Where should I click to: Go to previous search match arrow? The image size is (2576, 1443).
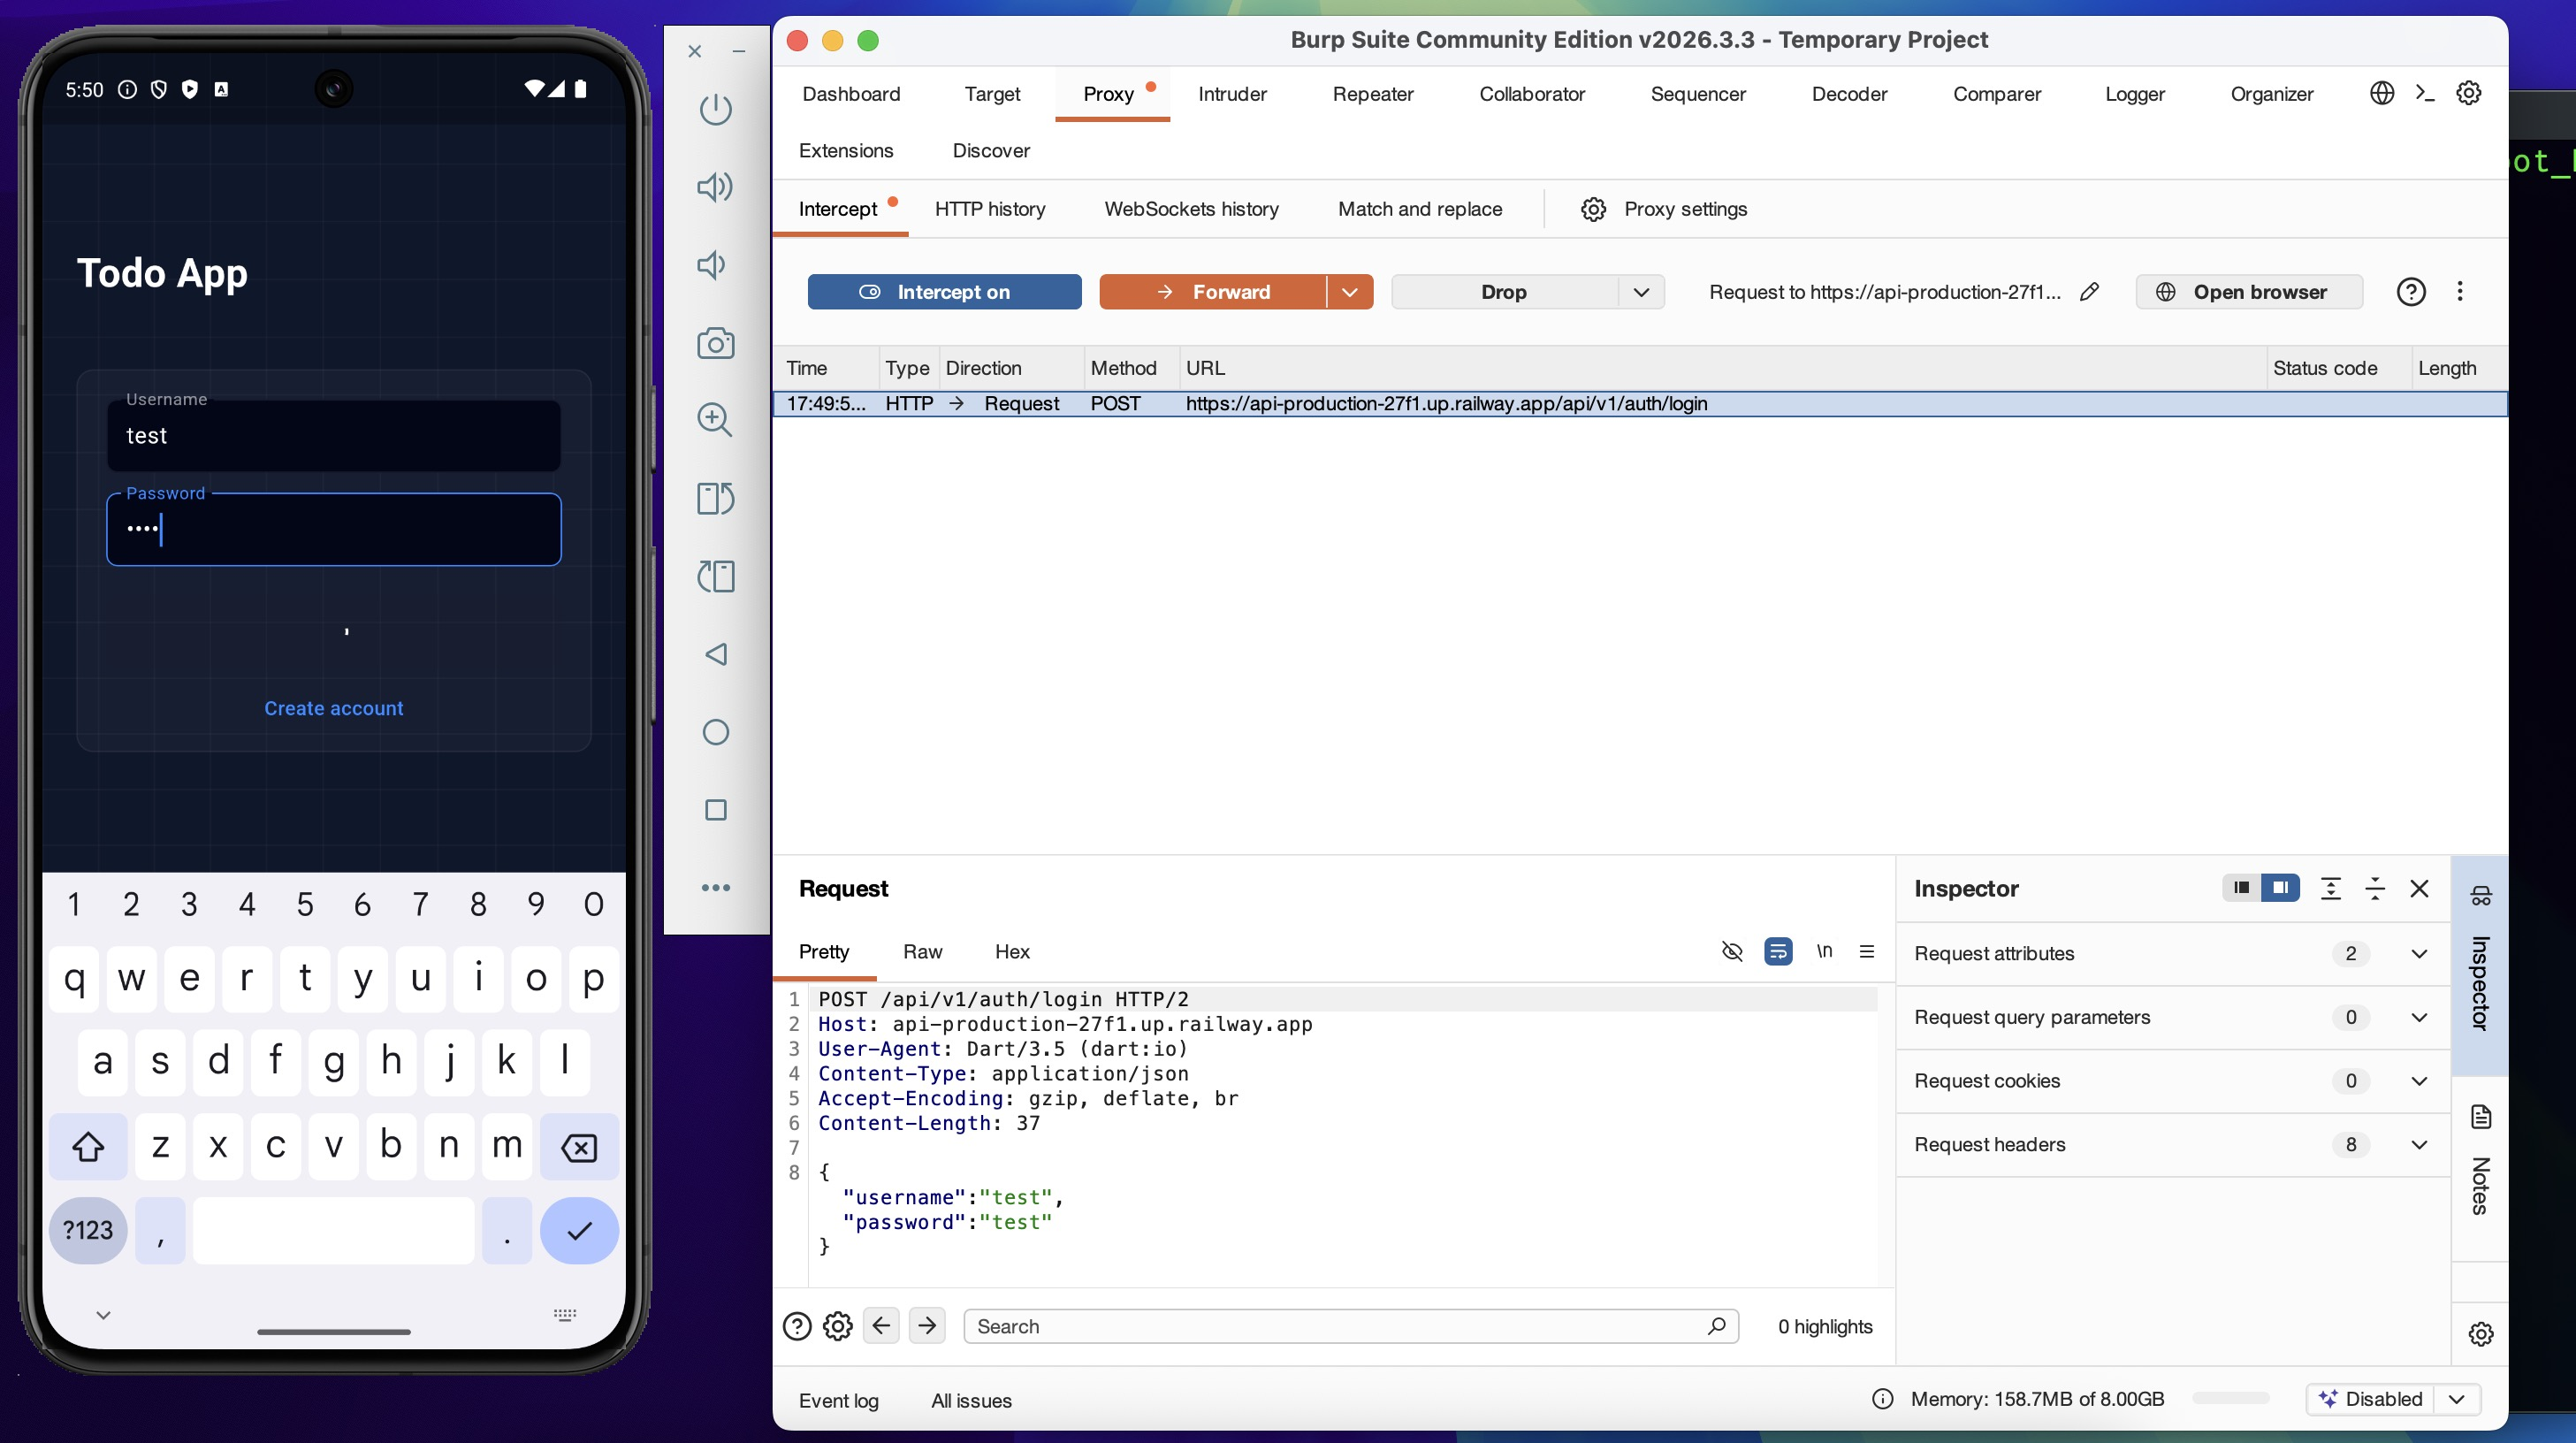click(881, 1326)
